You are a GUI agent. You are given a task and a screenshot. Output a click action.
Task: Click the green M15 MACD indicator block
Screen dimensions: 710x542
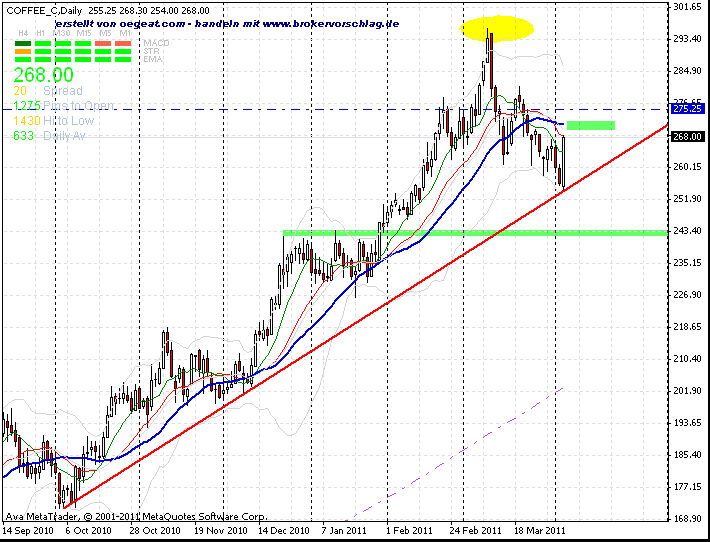coord(83,44)
